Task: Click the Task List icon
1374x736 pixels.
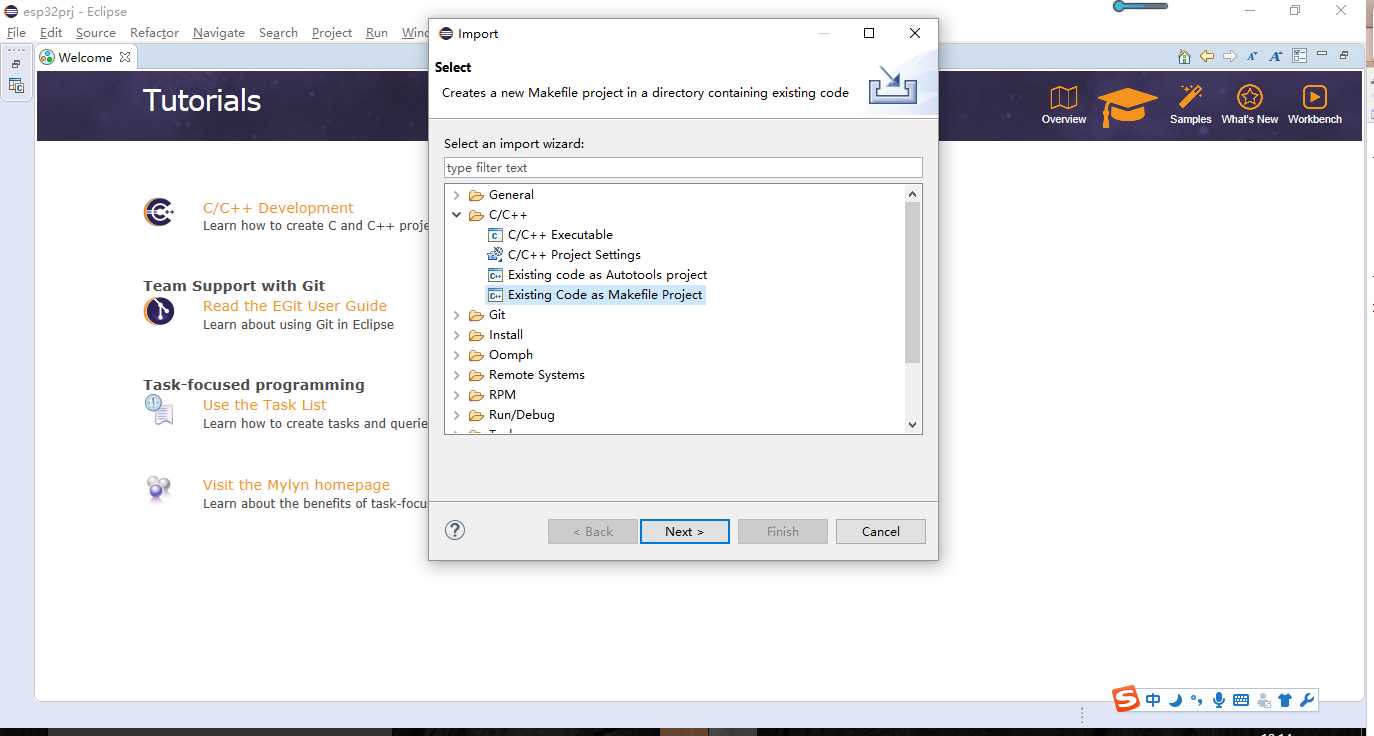Action: click(159, 410)
